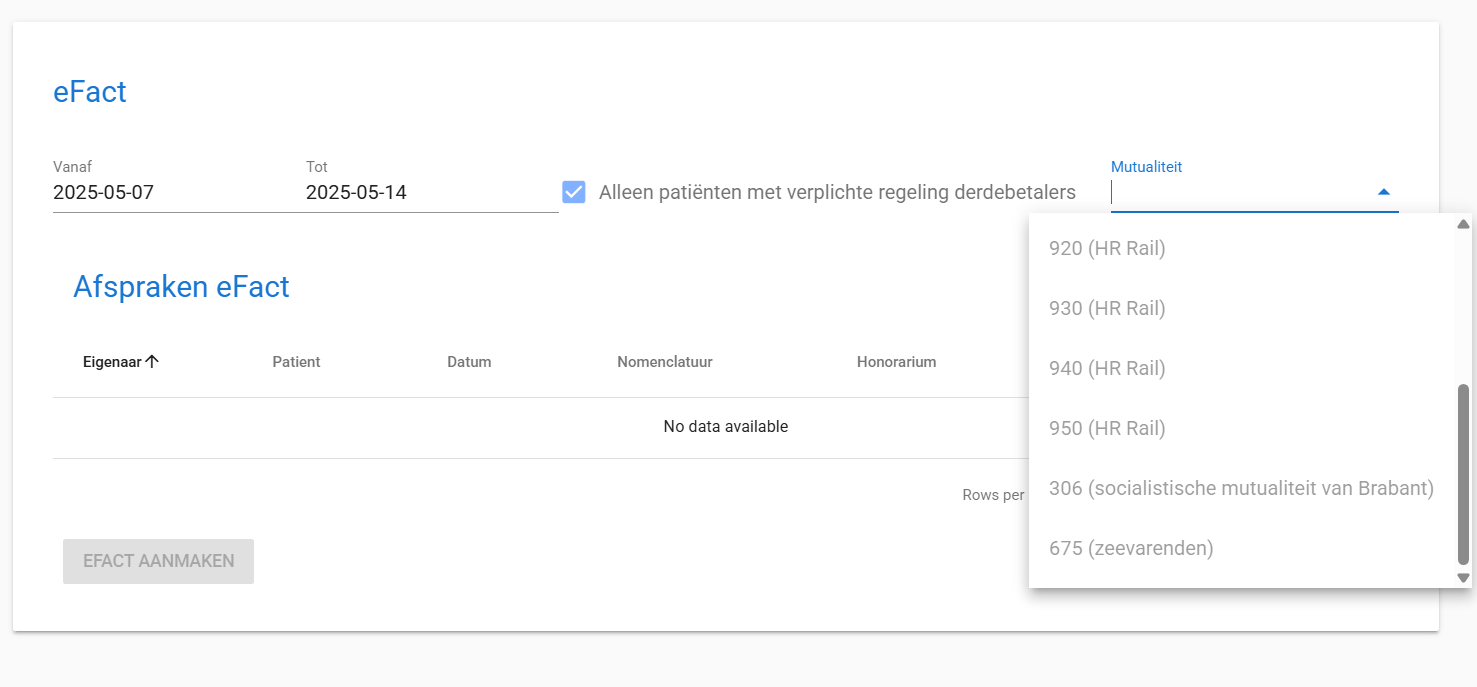
Task: Click the dropdown list scroll-down arrow
Action: [1463, 578]
